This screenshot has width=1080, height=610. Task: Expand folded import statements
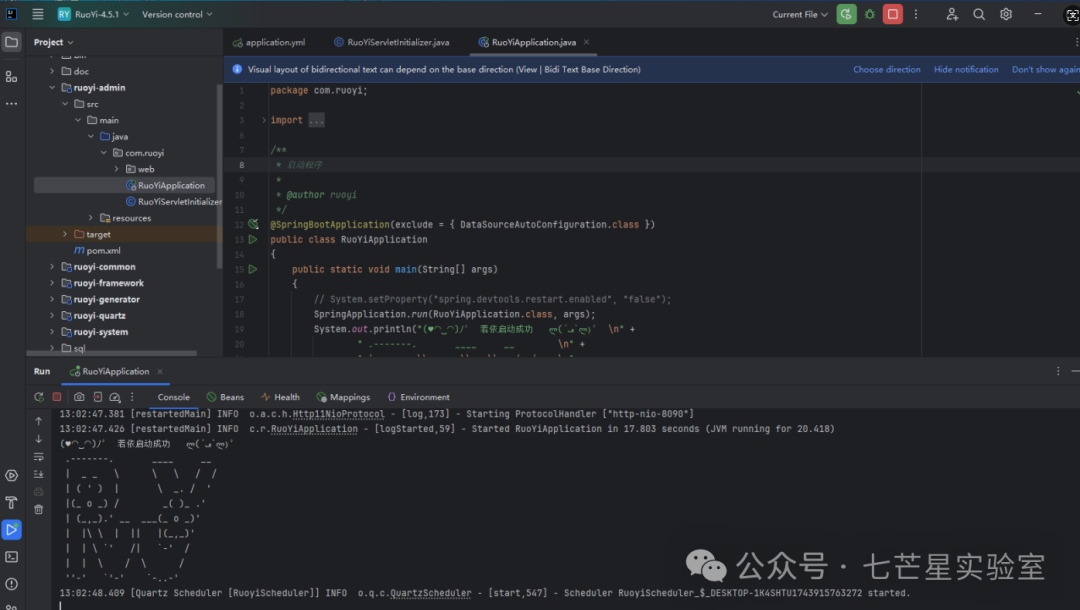(x=264, y=120)
